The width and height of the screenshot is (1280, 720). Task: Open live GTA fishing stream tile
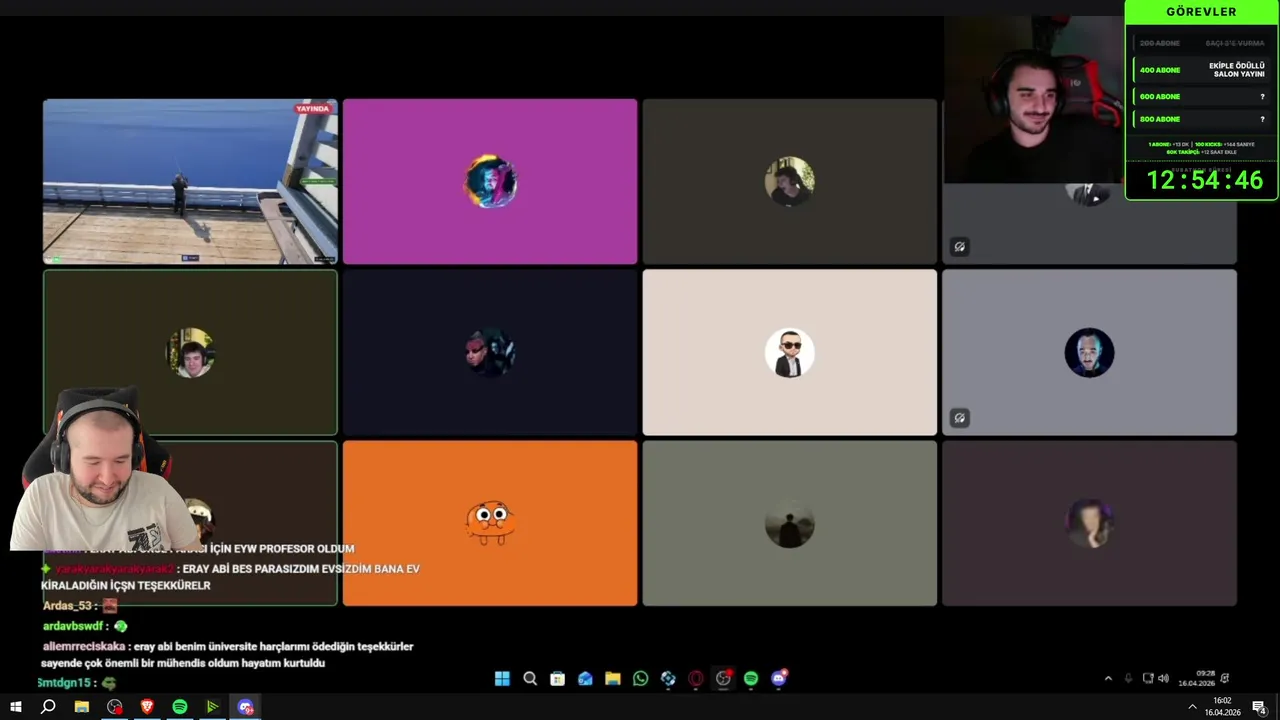pyautogui.click(x=190, y=181)
